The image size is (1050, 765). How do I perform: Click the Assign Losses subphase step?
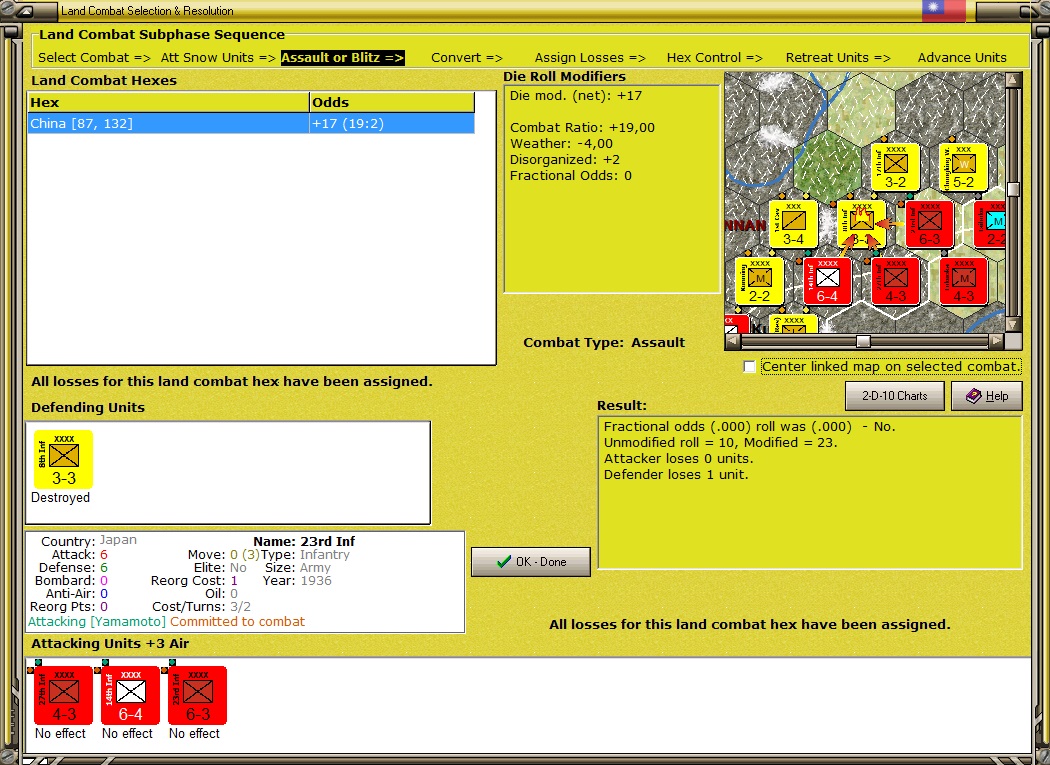pos(590,58)
